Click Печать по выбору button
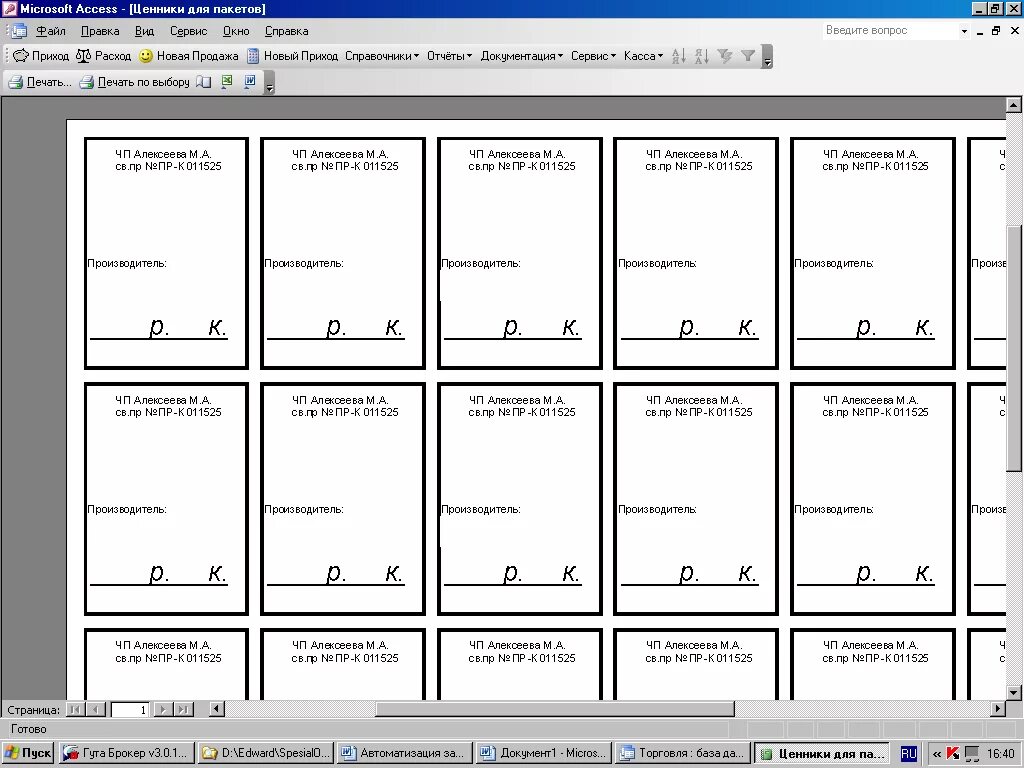This screenshot has width=1024, height=768. click(135, 82)
